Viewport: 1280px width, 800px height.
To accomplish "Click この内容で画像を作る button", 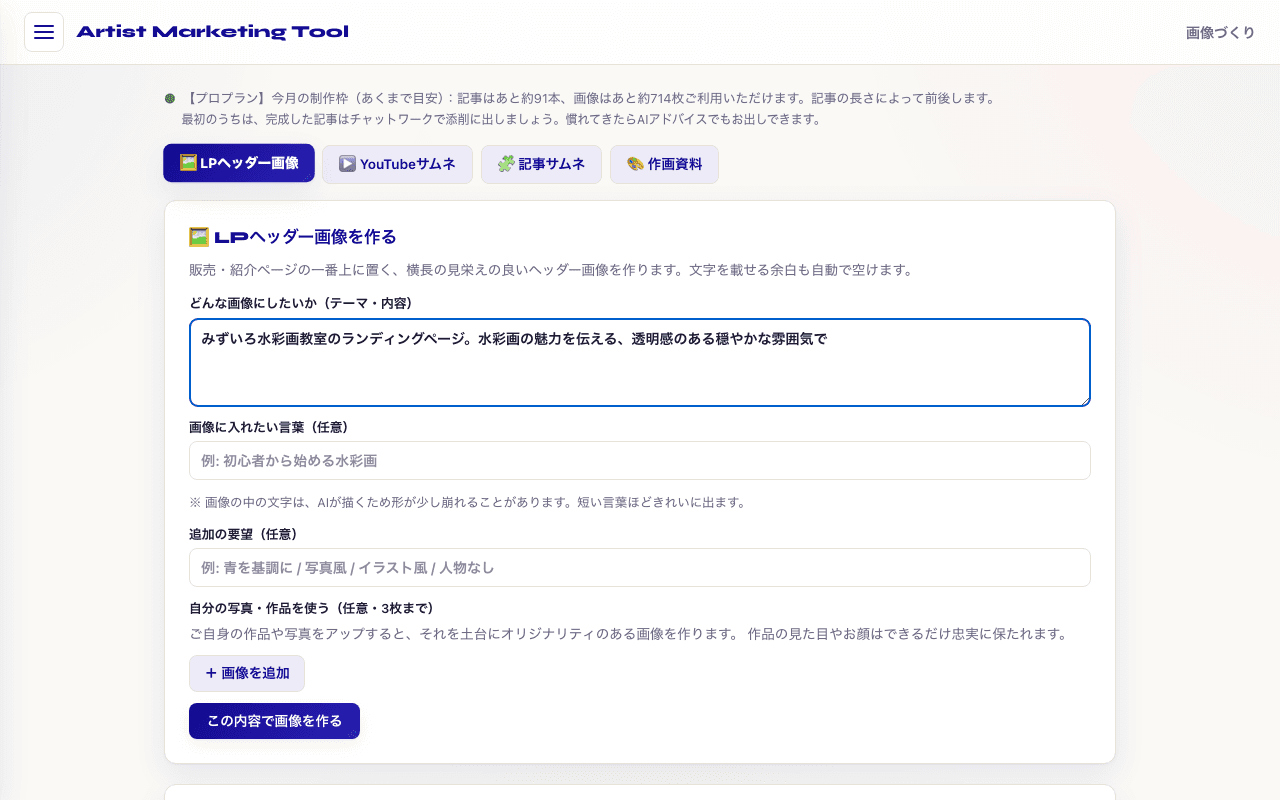I will tap(274, 721).
